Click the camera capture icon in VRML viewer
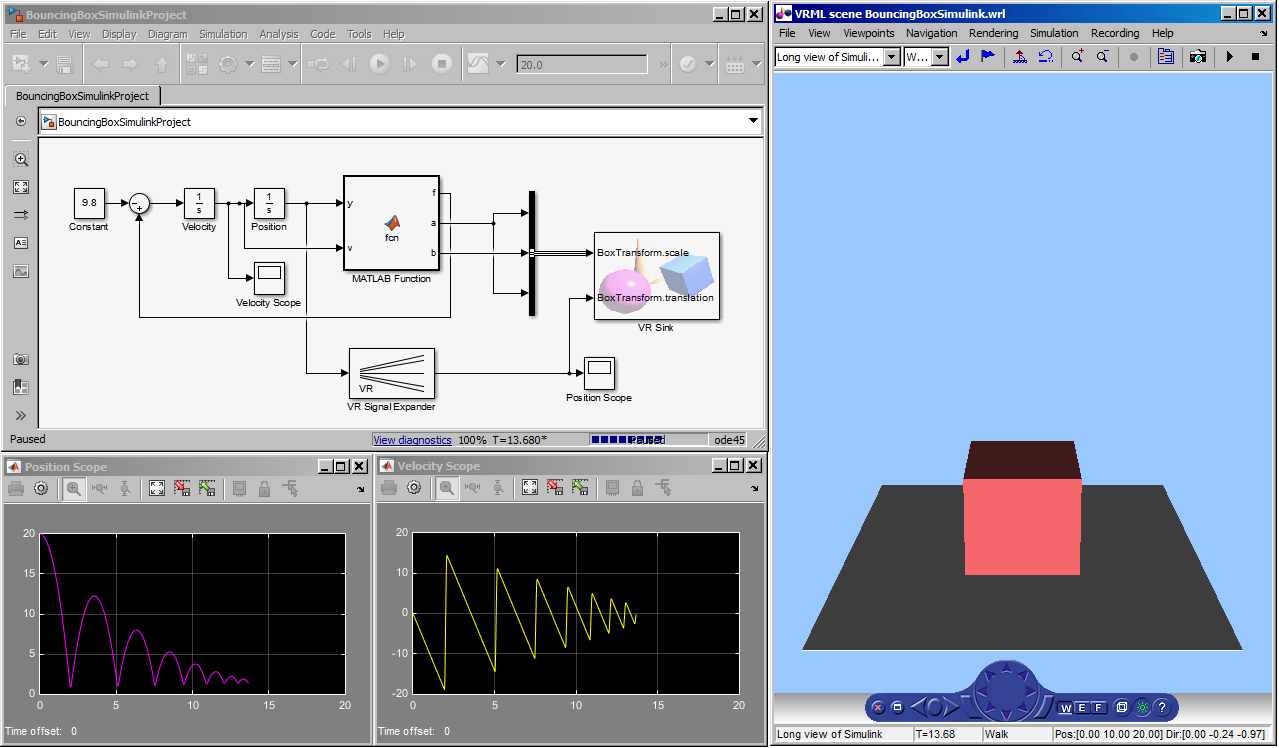 pyautogui.click(x=1197, y=57)
